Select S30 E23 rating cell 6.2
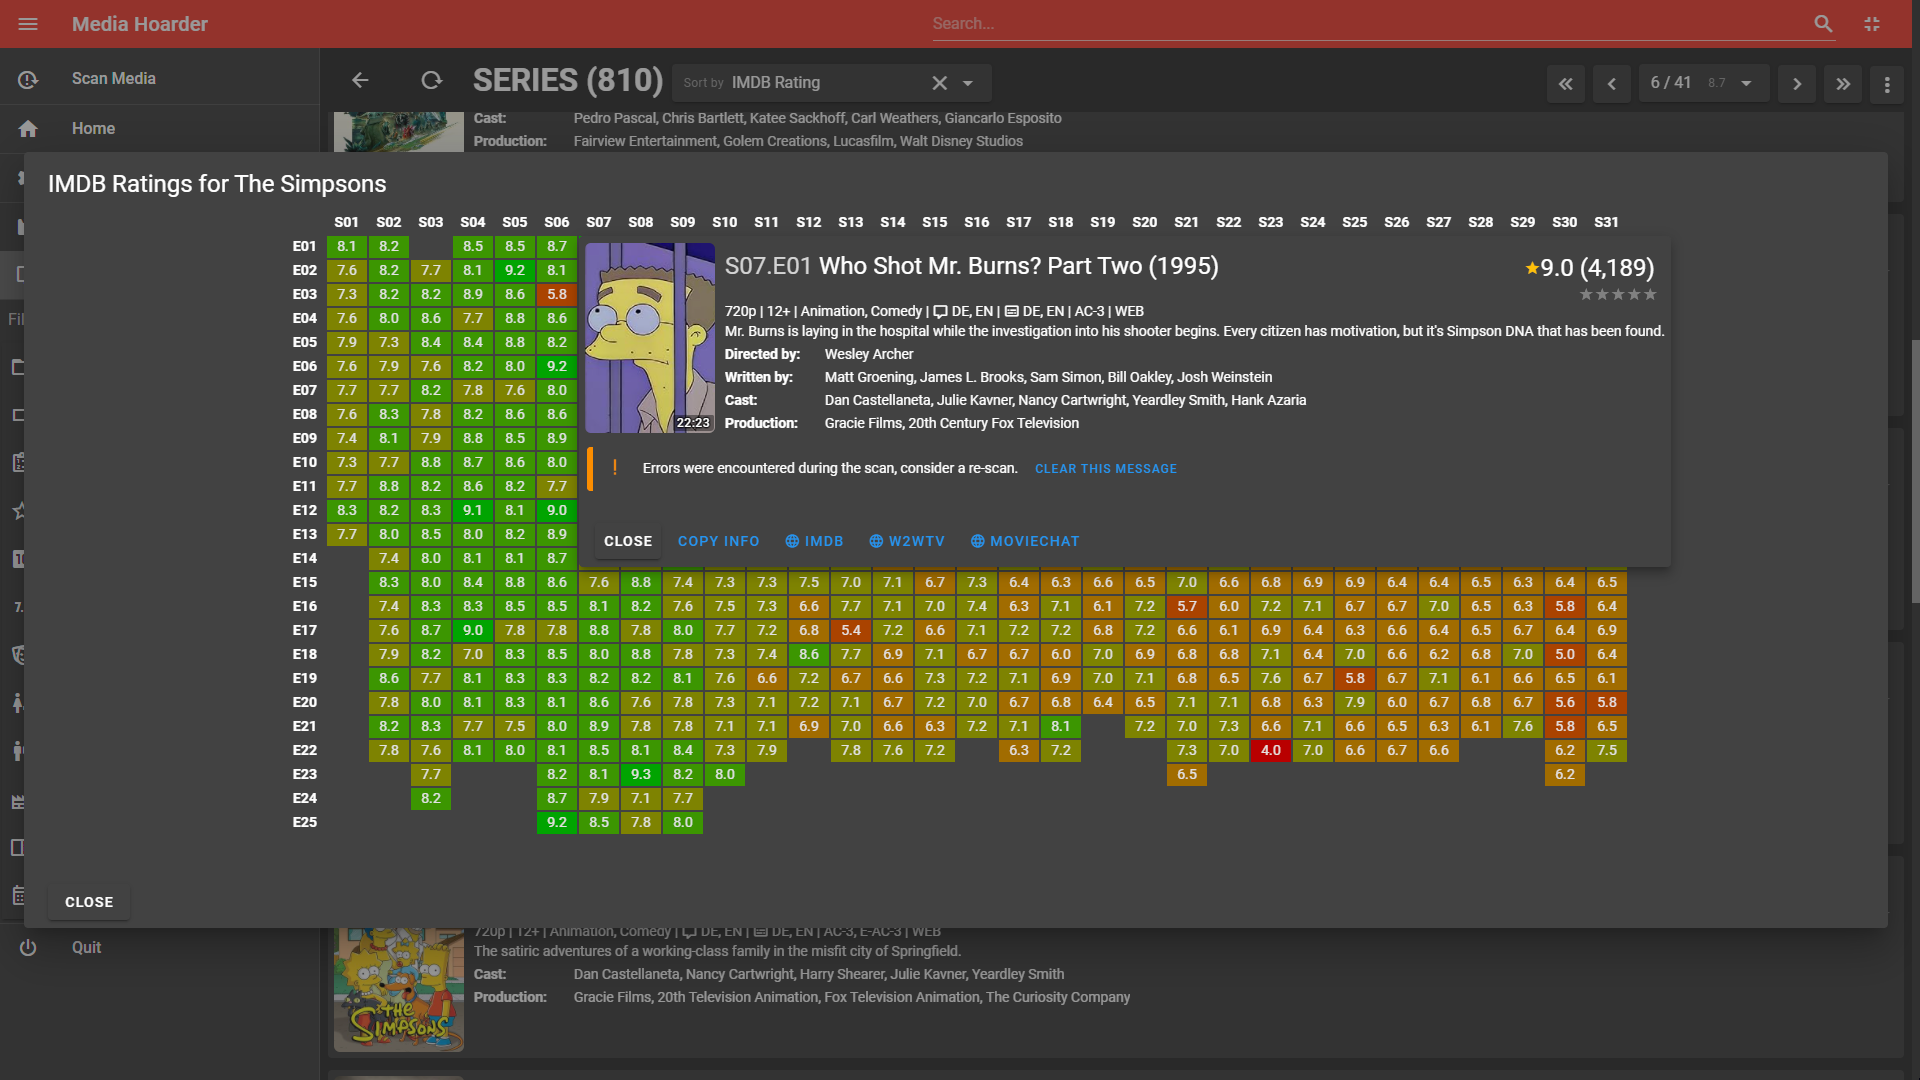This screenshot has height=1080, width=1920. (x=1565, y=774)
